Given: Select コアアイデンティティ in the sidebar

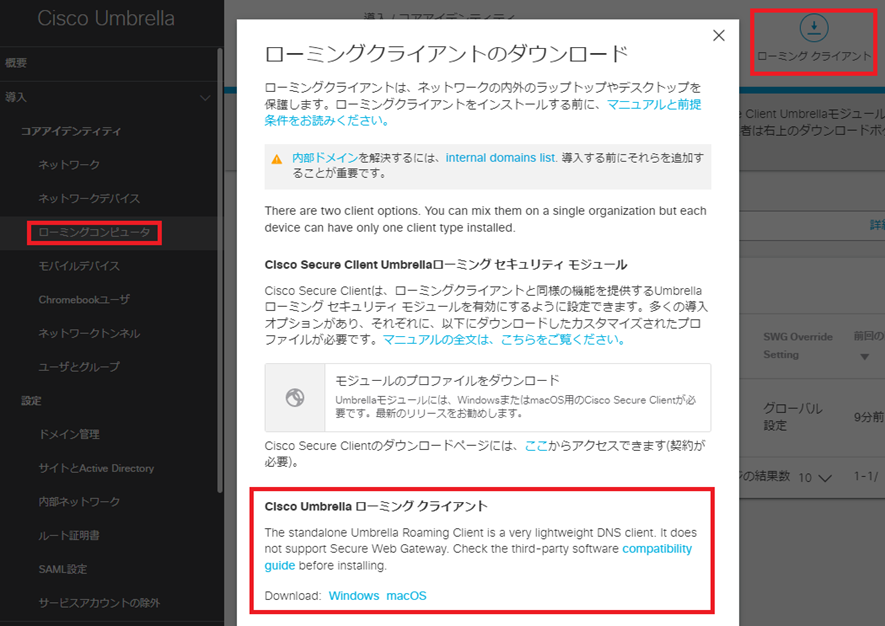Looking at the screenshot, I should coord(71,131).
